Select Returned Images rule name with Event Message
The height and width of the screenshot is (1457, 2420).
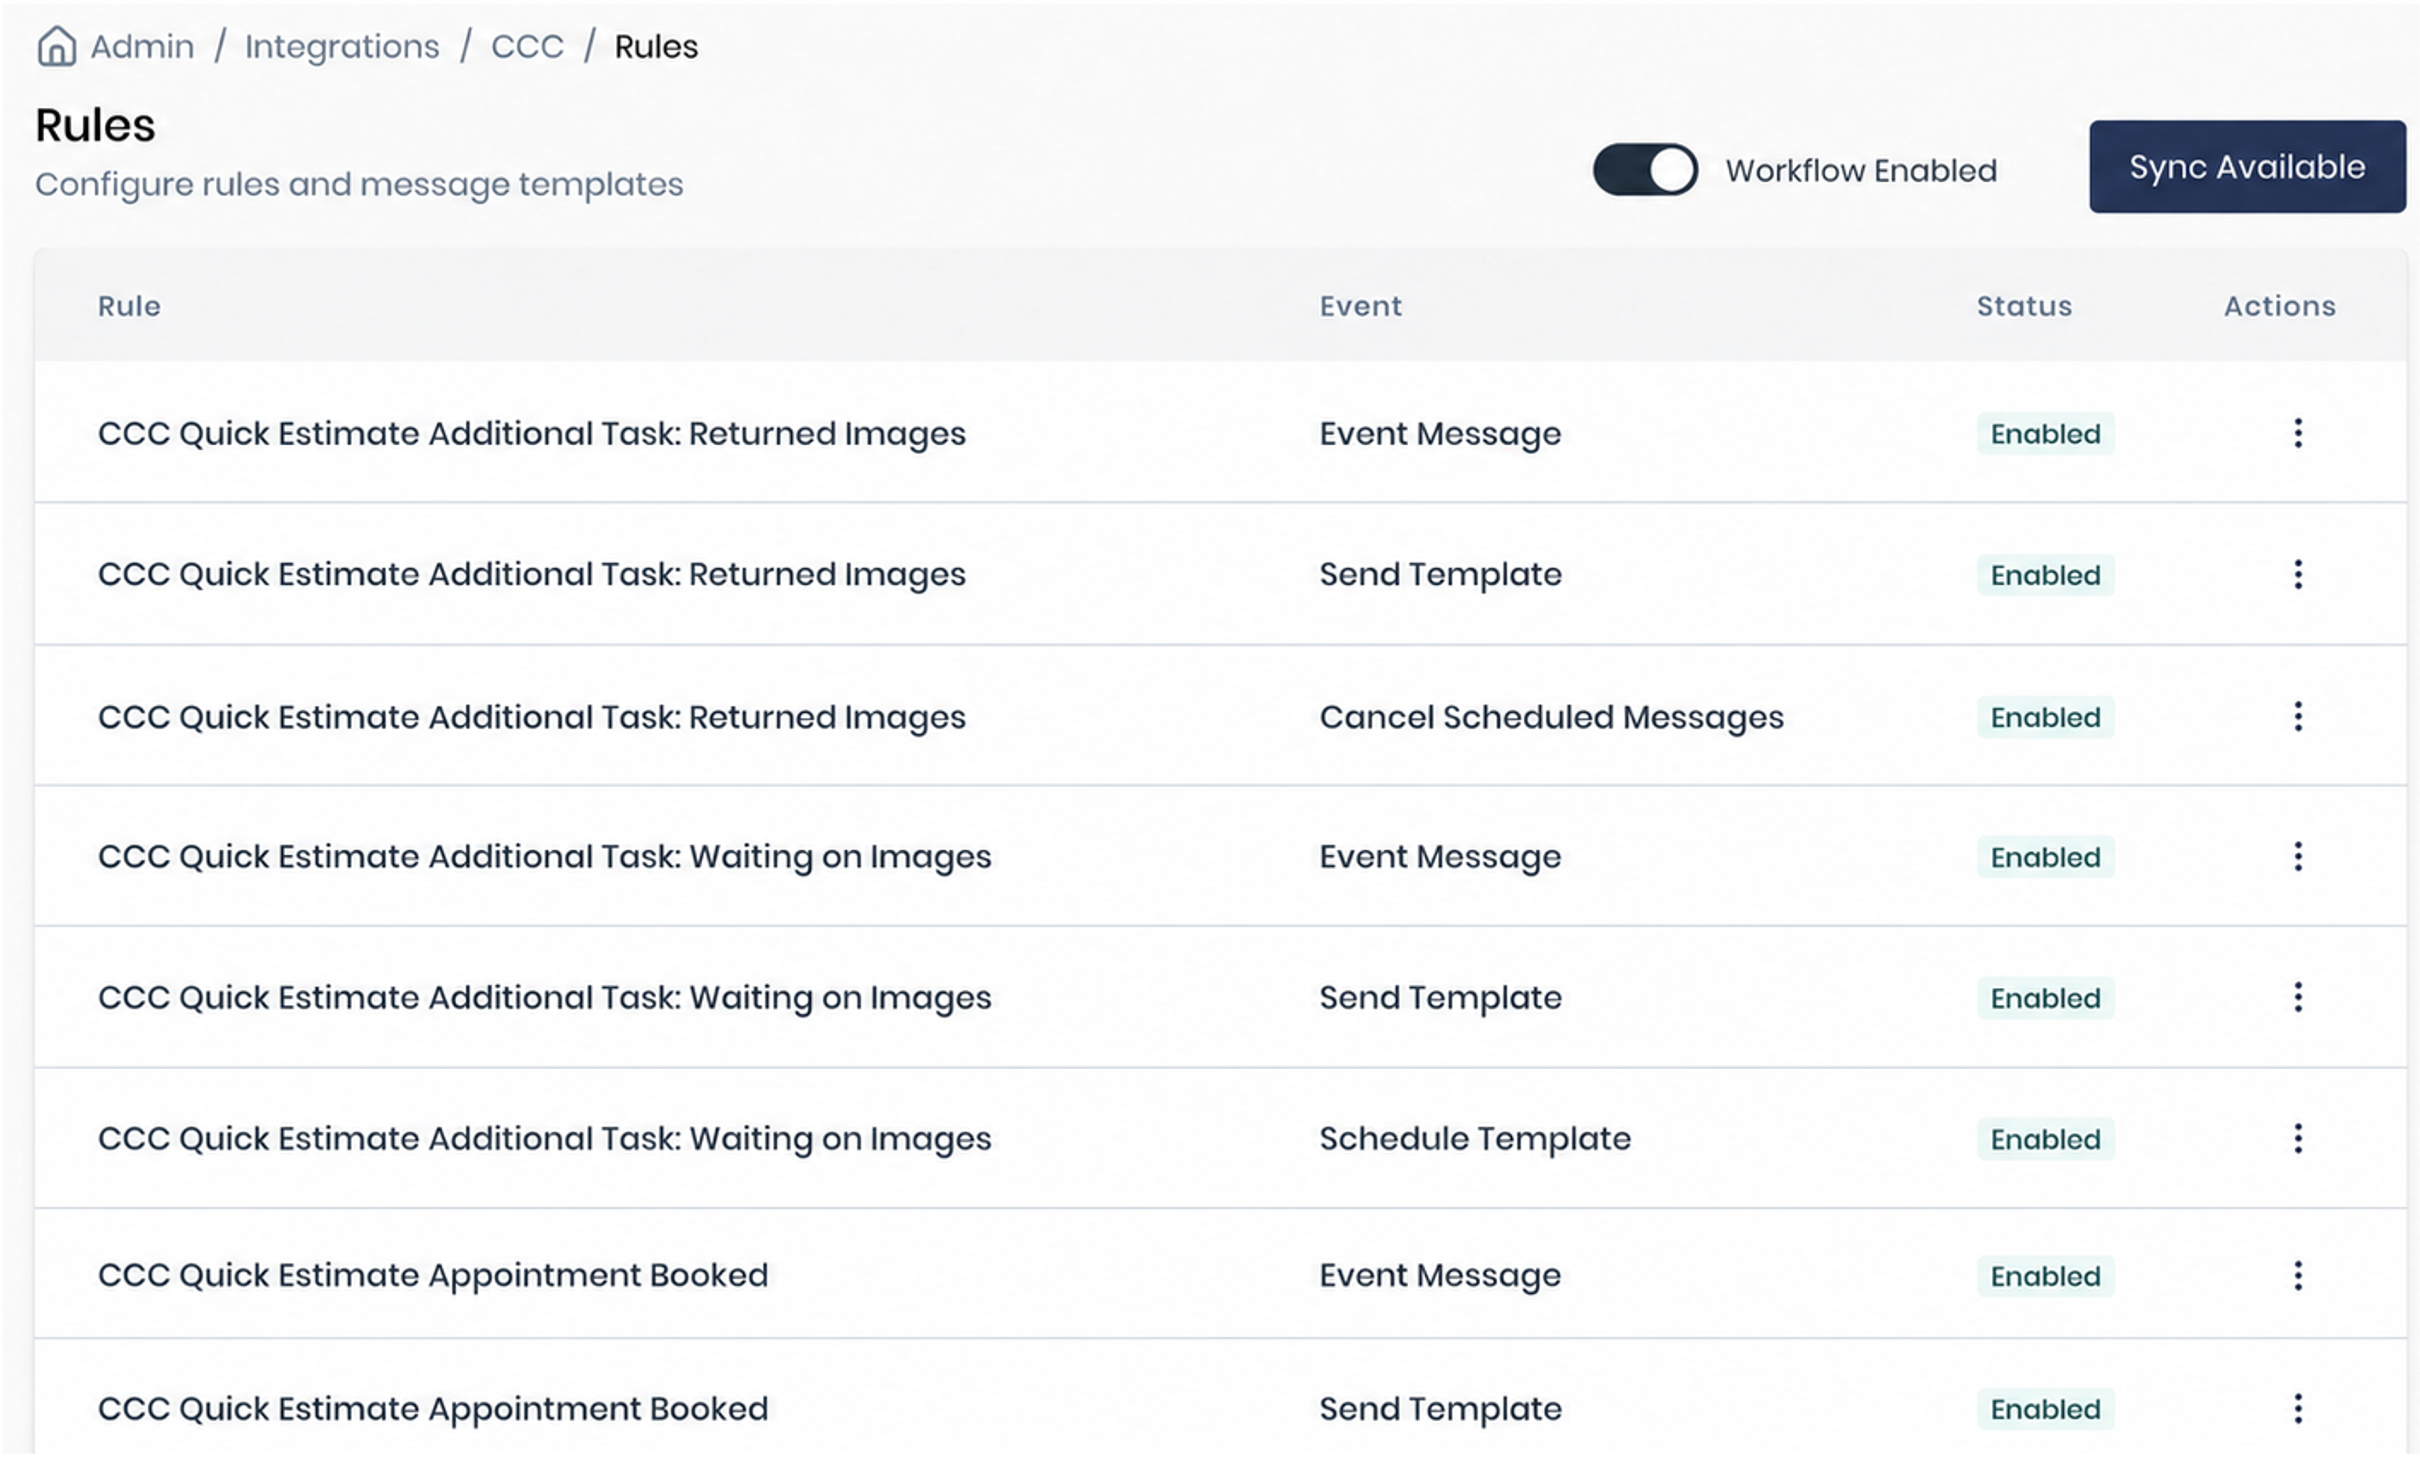click(532, 434)
